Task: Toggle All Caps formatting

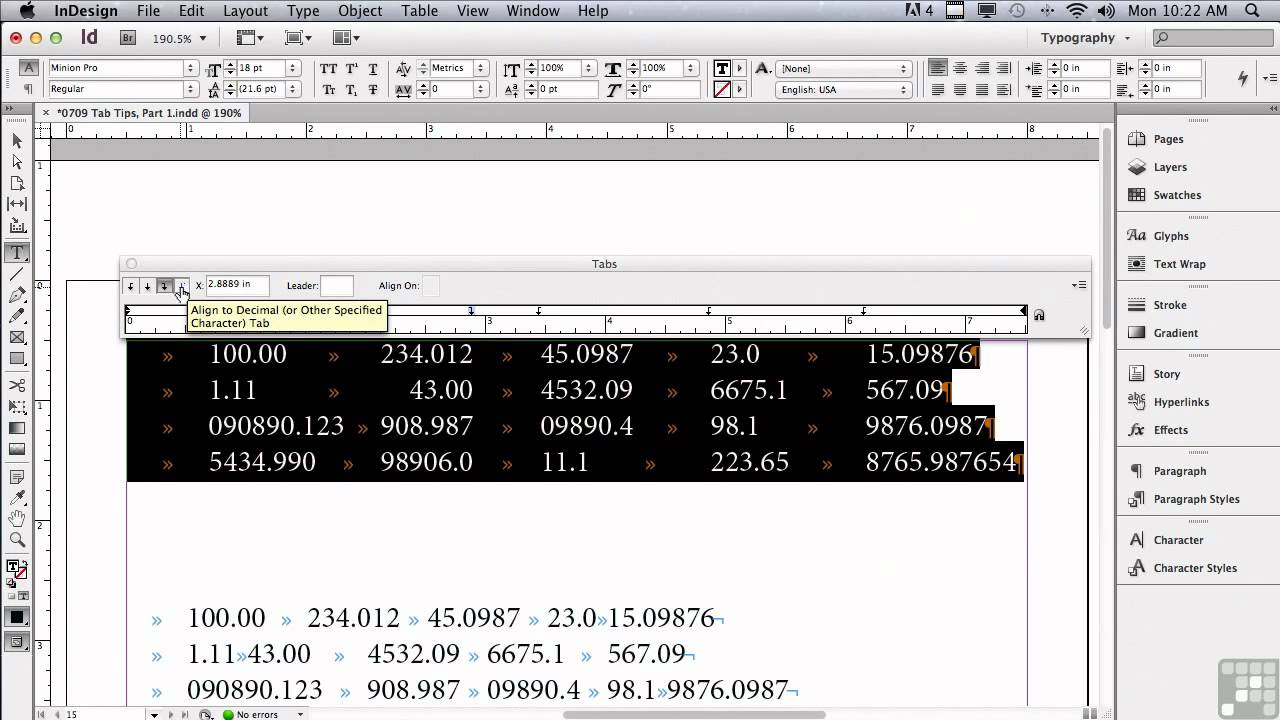Action: 328,68
